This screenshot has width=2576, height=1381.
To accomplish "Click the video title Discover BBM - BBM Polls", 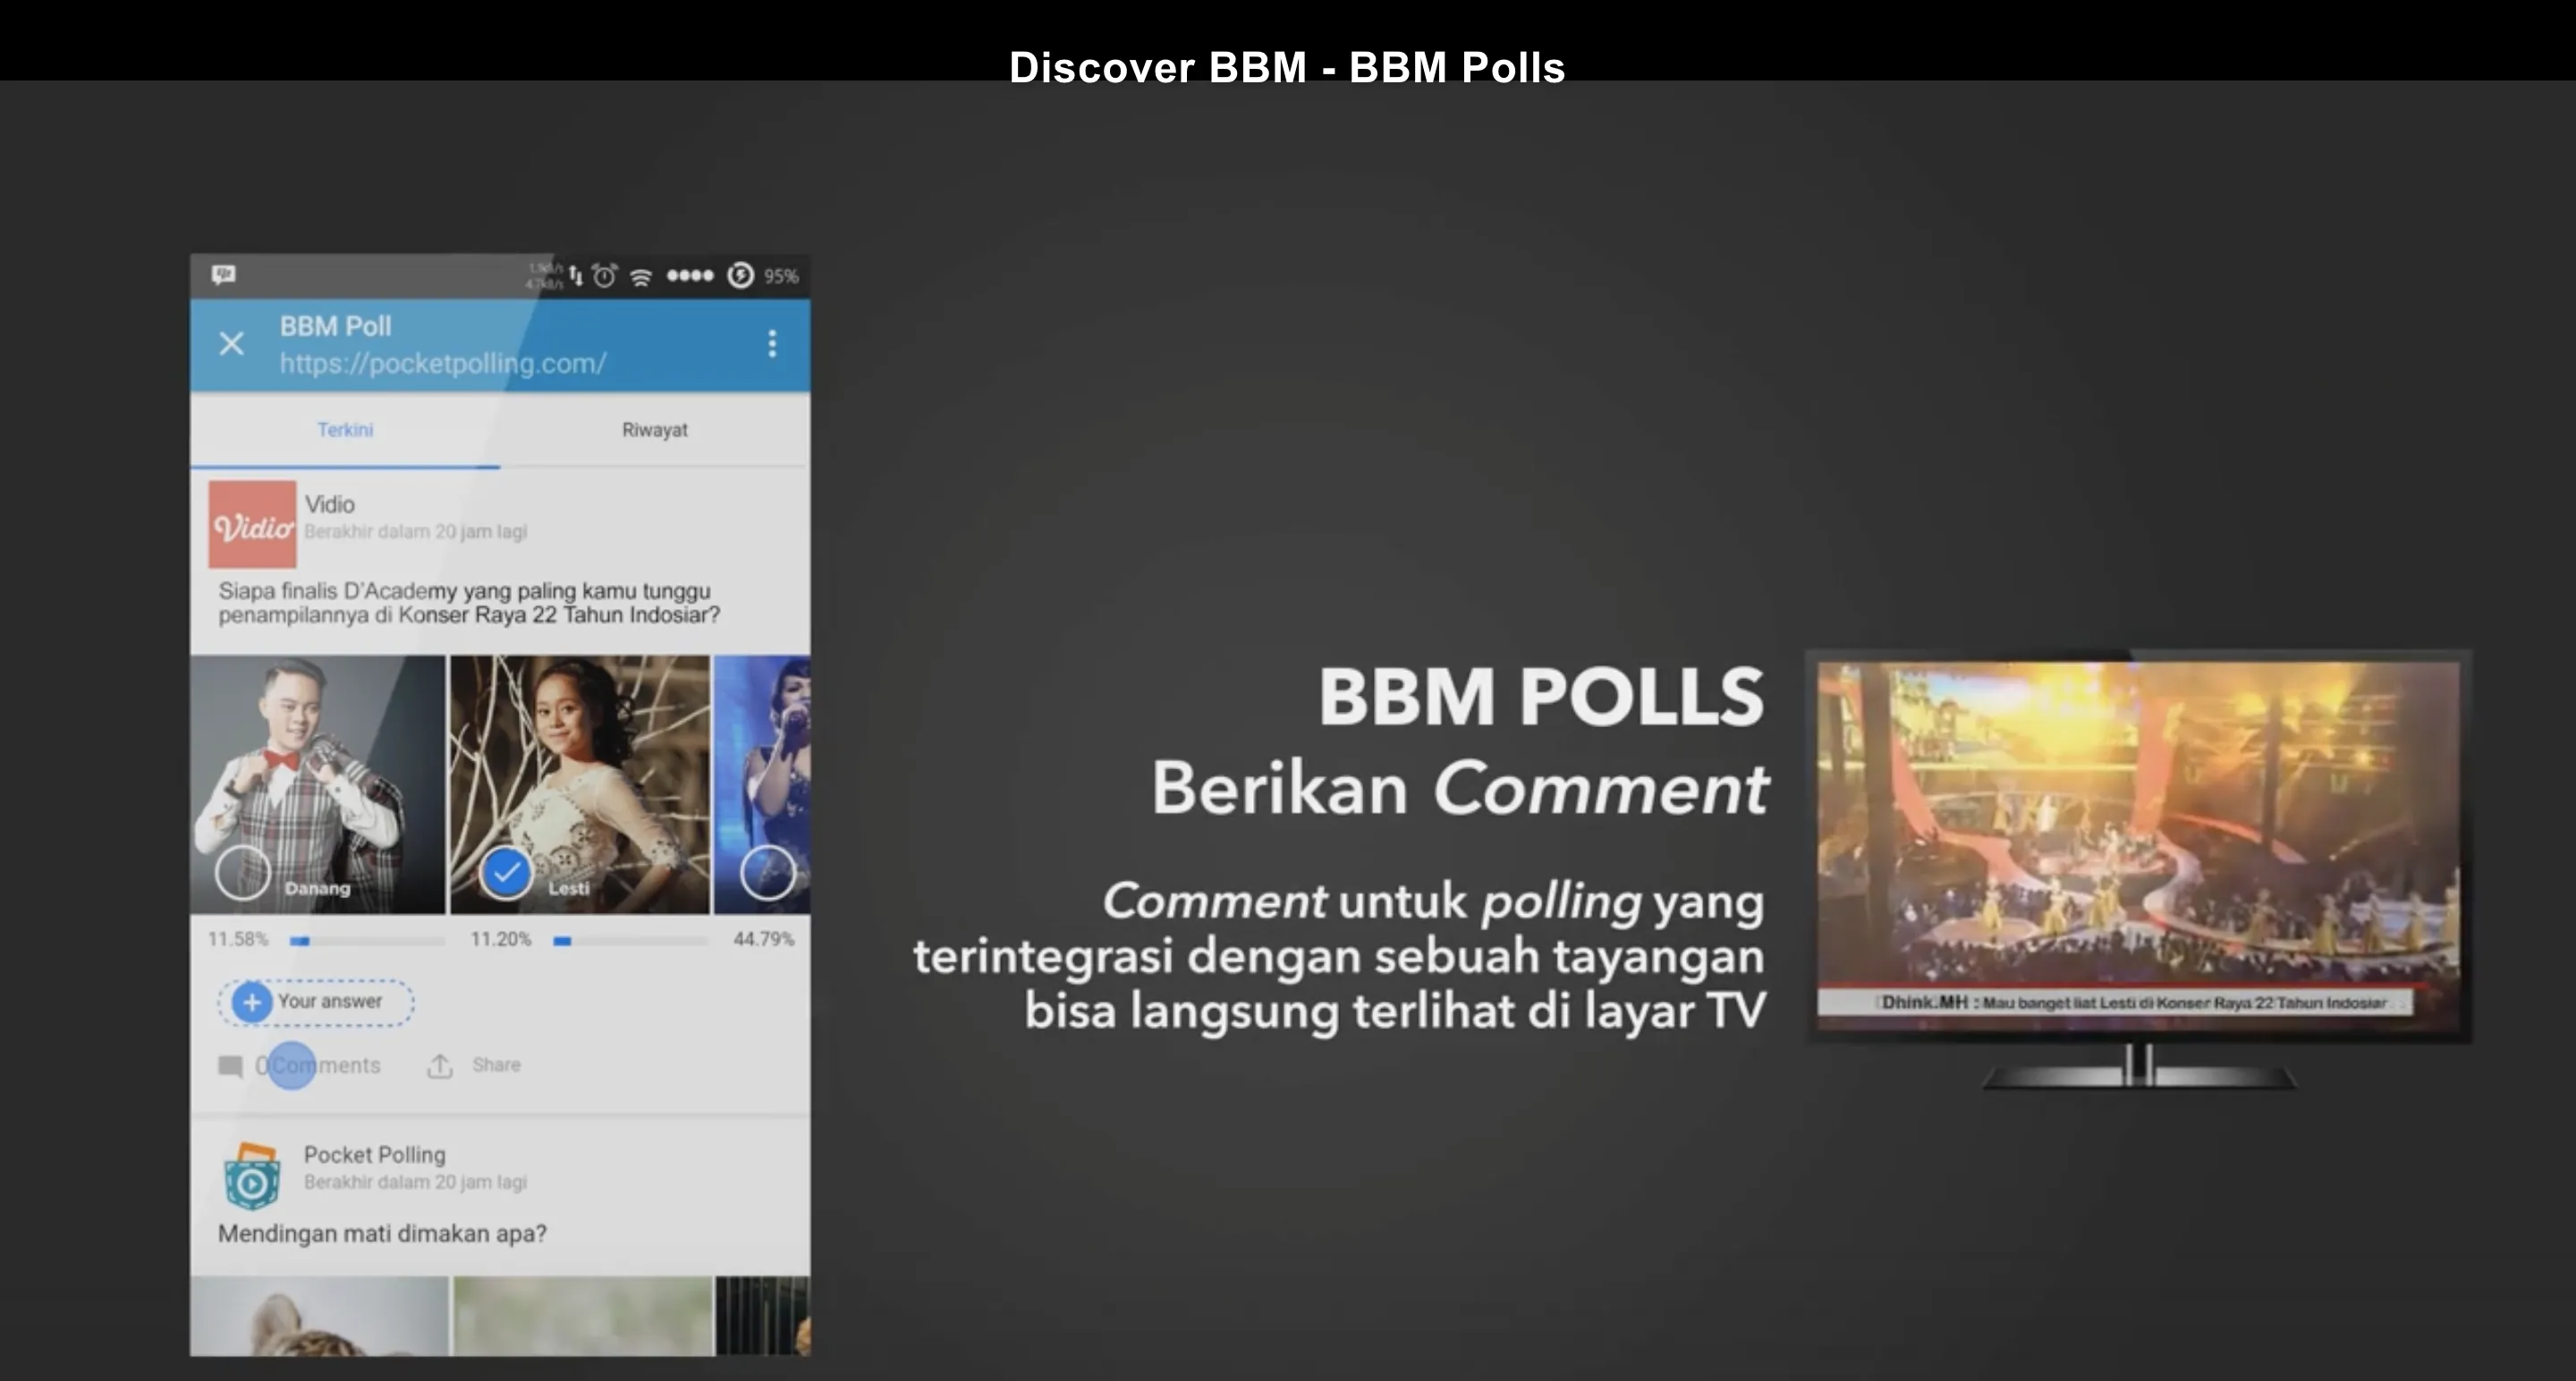I will click(1287, 68).
